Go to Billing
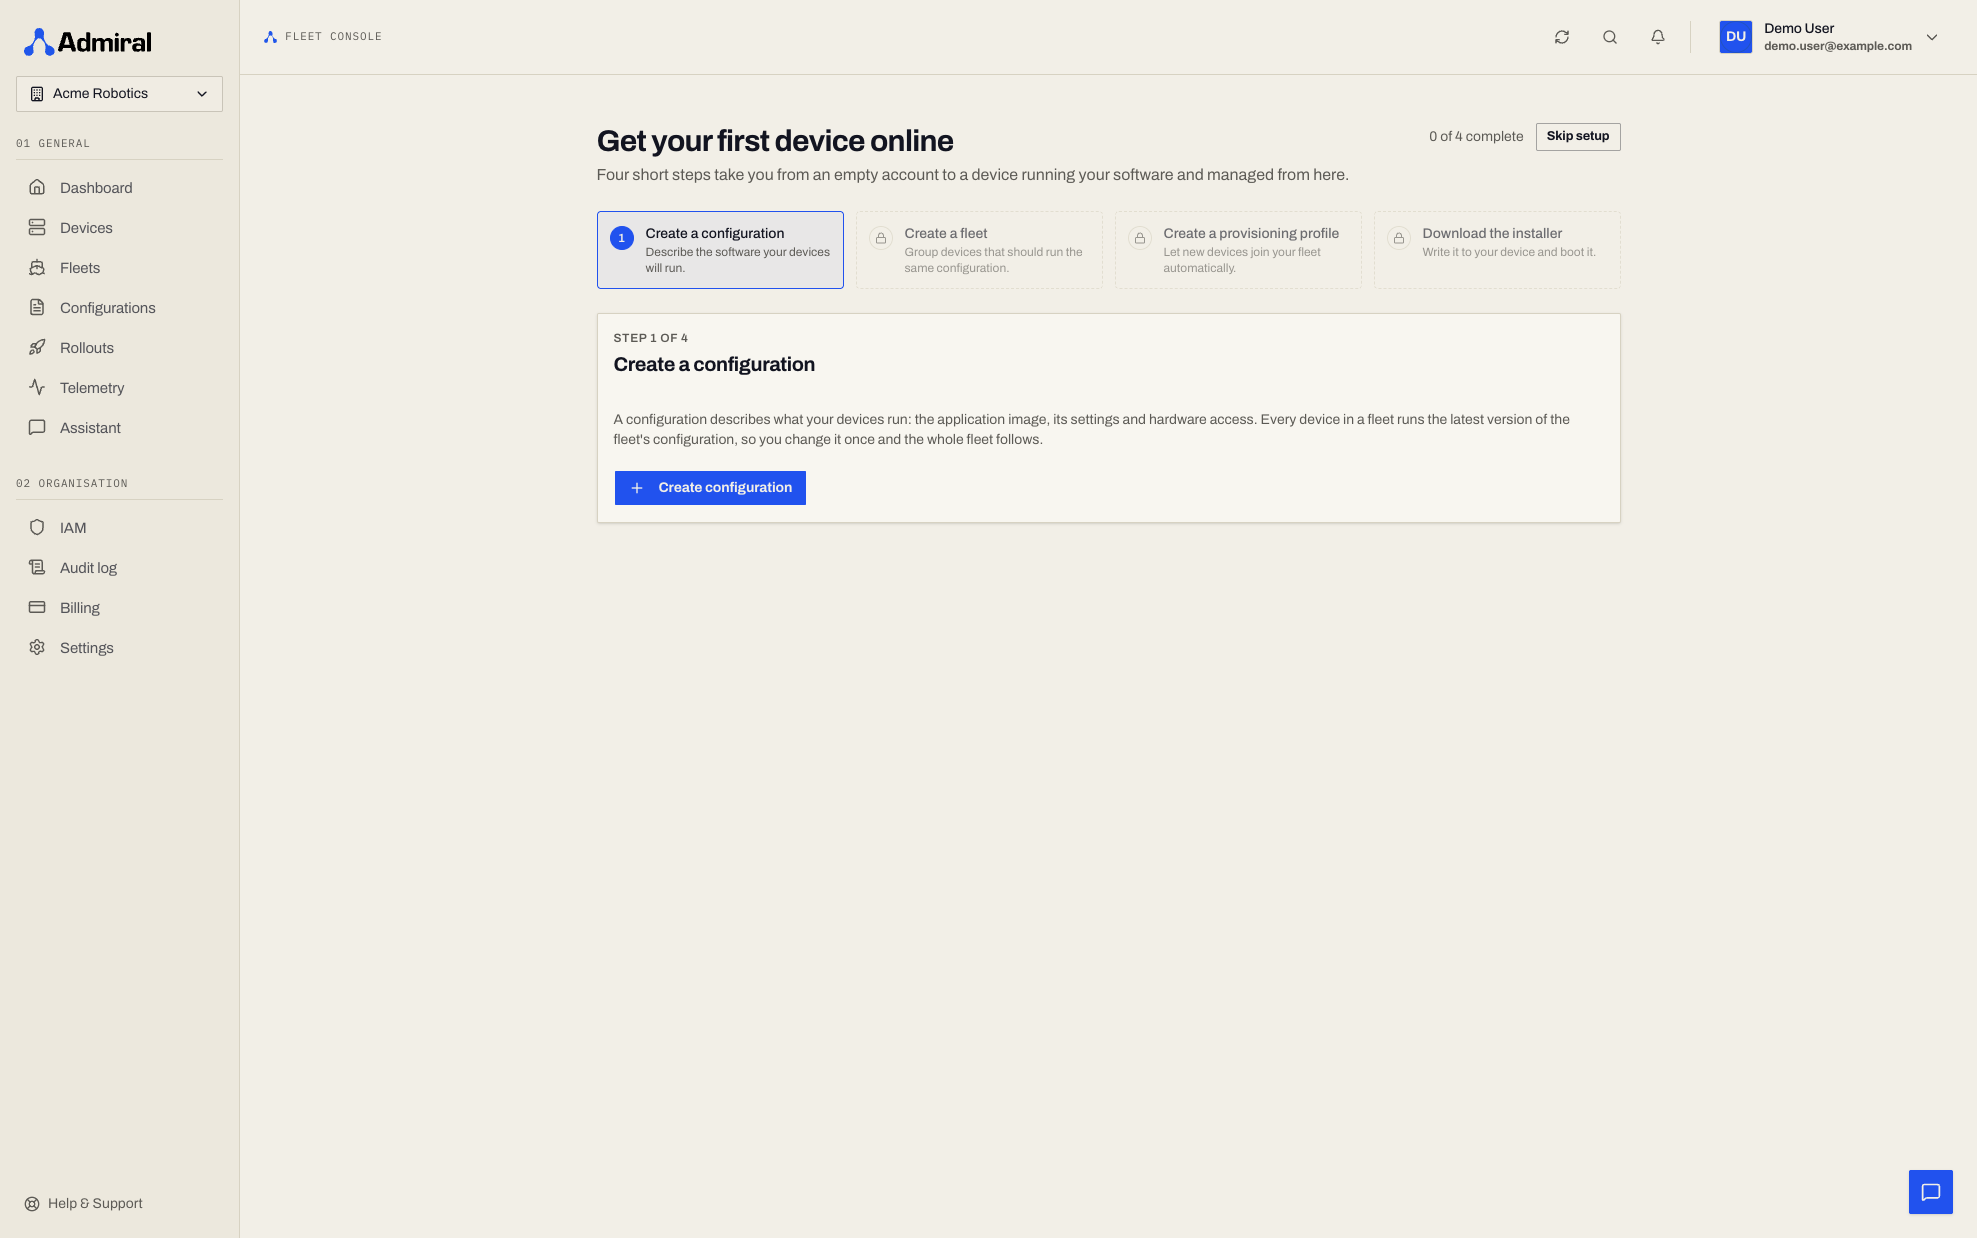Screen dimensions: 1977x1238 click(119, 607)
